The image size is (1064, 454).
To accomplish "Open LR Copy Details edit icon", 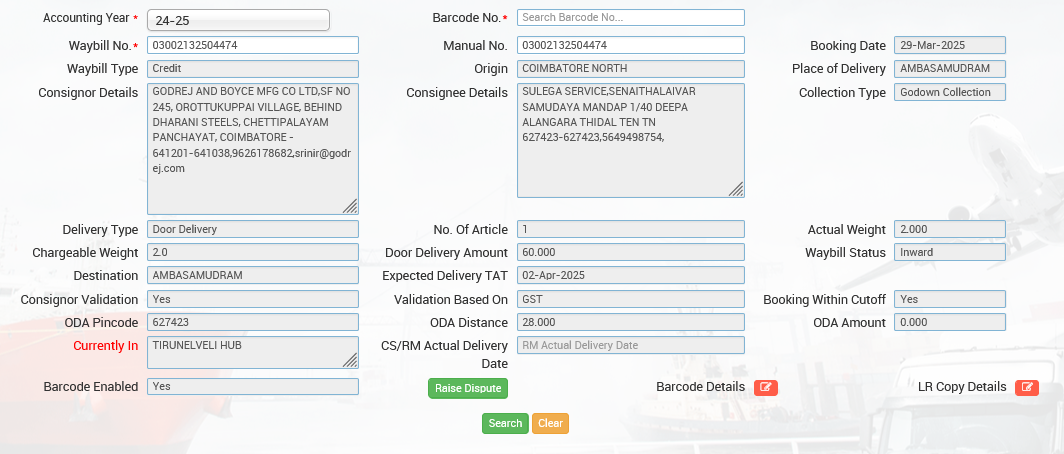I will click(x=1026, y=388).
